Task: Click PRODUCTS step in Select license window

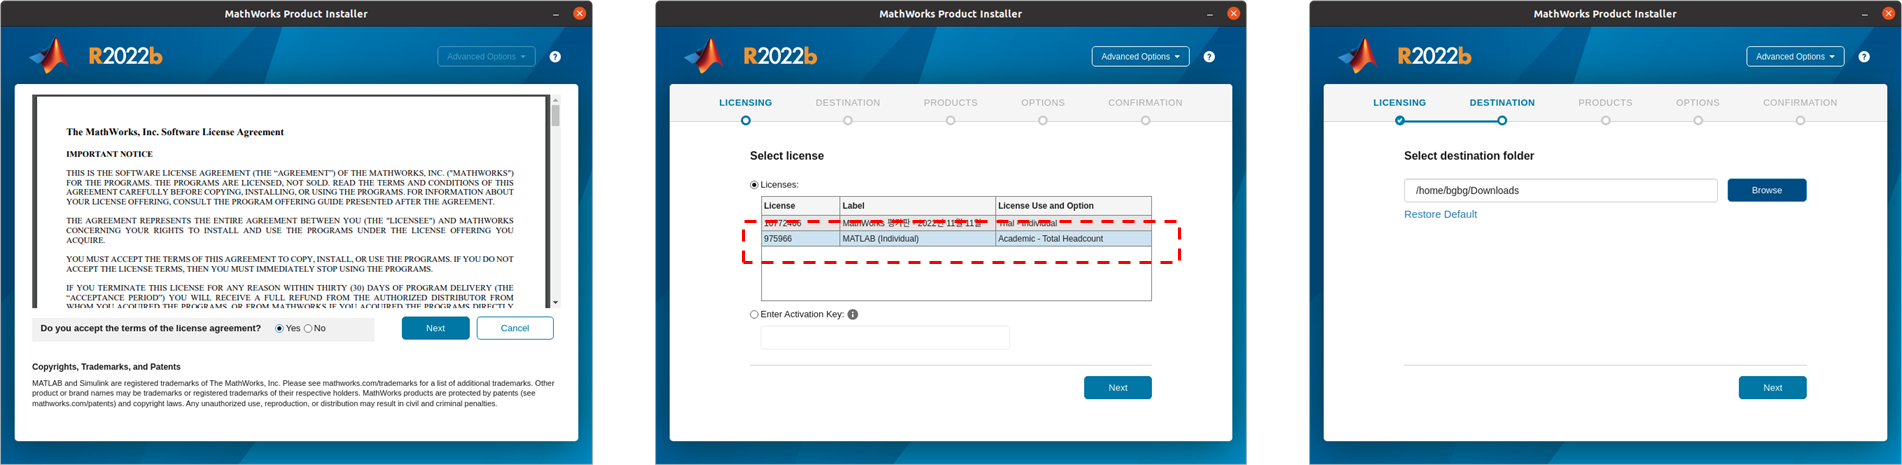Action: point(950,103)
